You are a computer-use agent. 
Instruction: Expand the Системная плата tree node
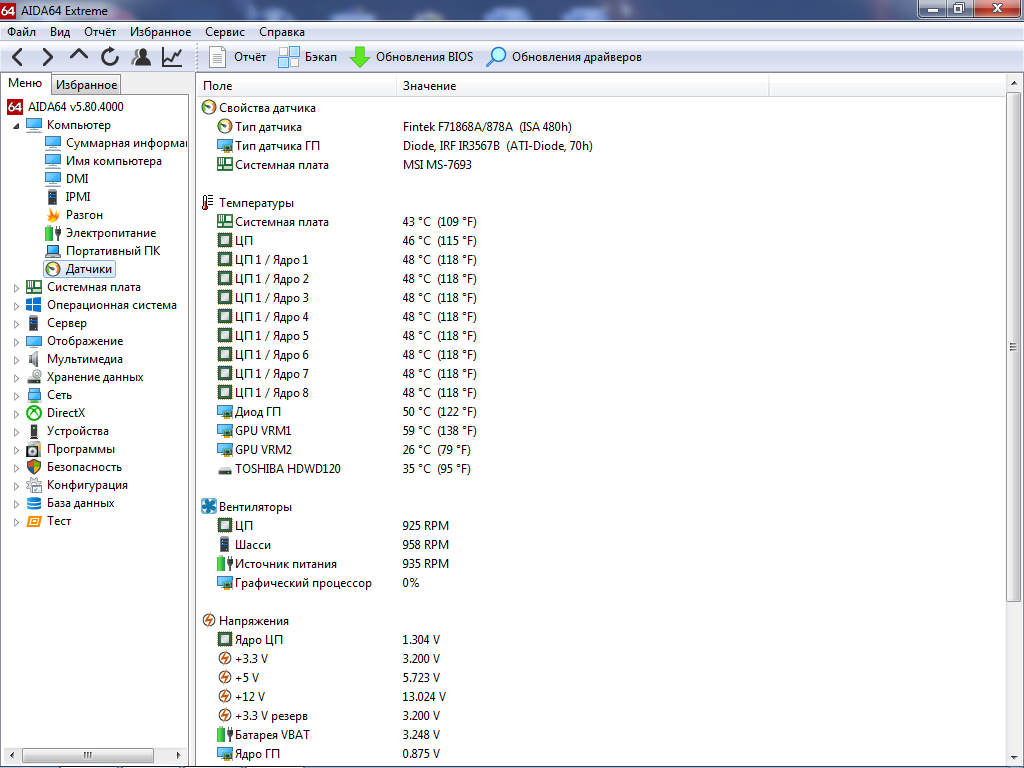coord(16,287)
